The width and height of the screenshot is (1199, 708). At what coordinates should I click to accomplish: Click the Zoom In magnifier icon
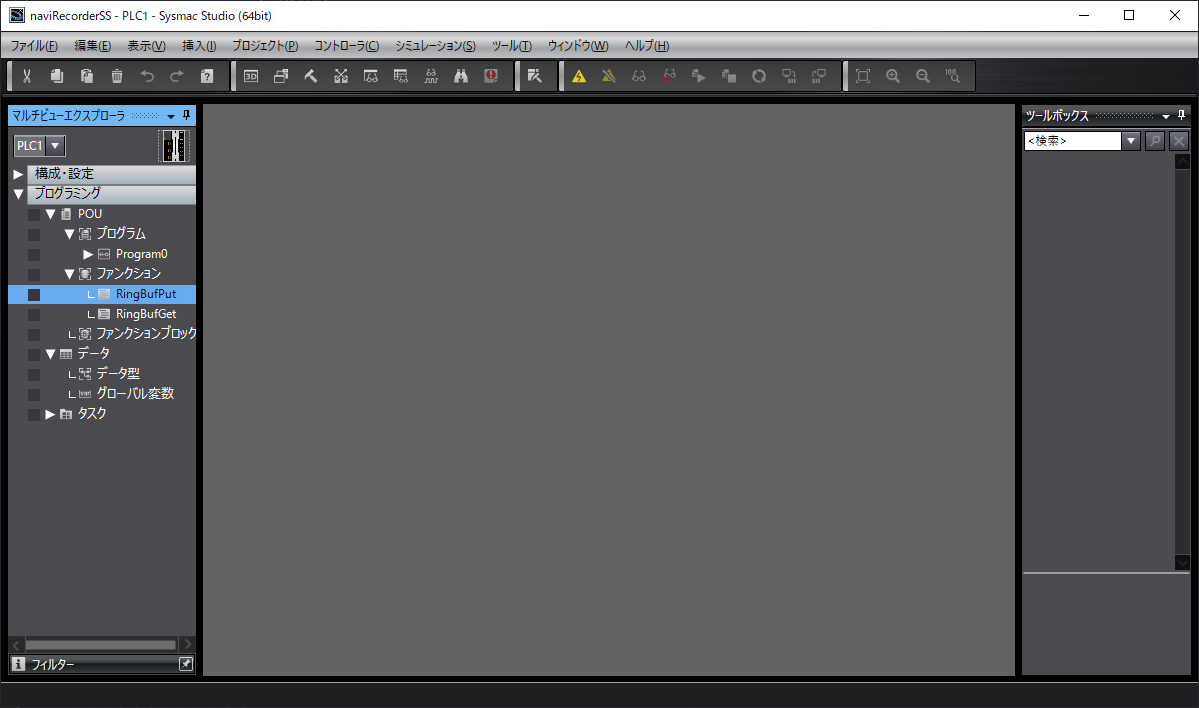pos(893,76)
